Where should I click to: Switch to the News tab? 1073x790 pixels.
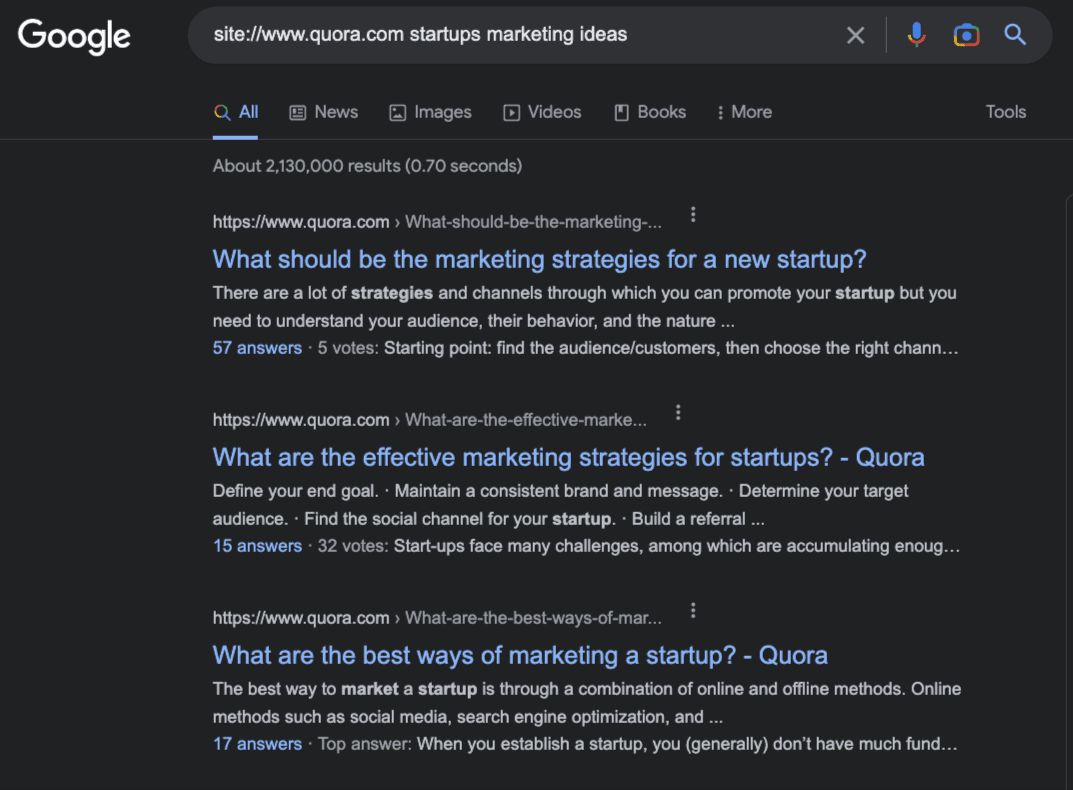pyautogui.click(x=324, y=112)
